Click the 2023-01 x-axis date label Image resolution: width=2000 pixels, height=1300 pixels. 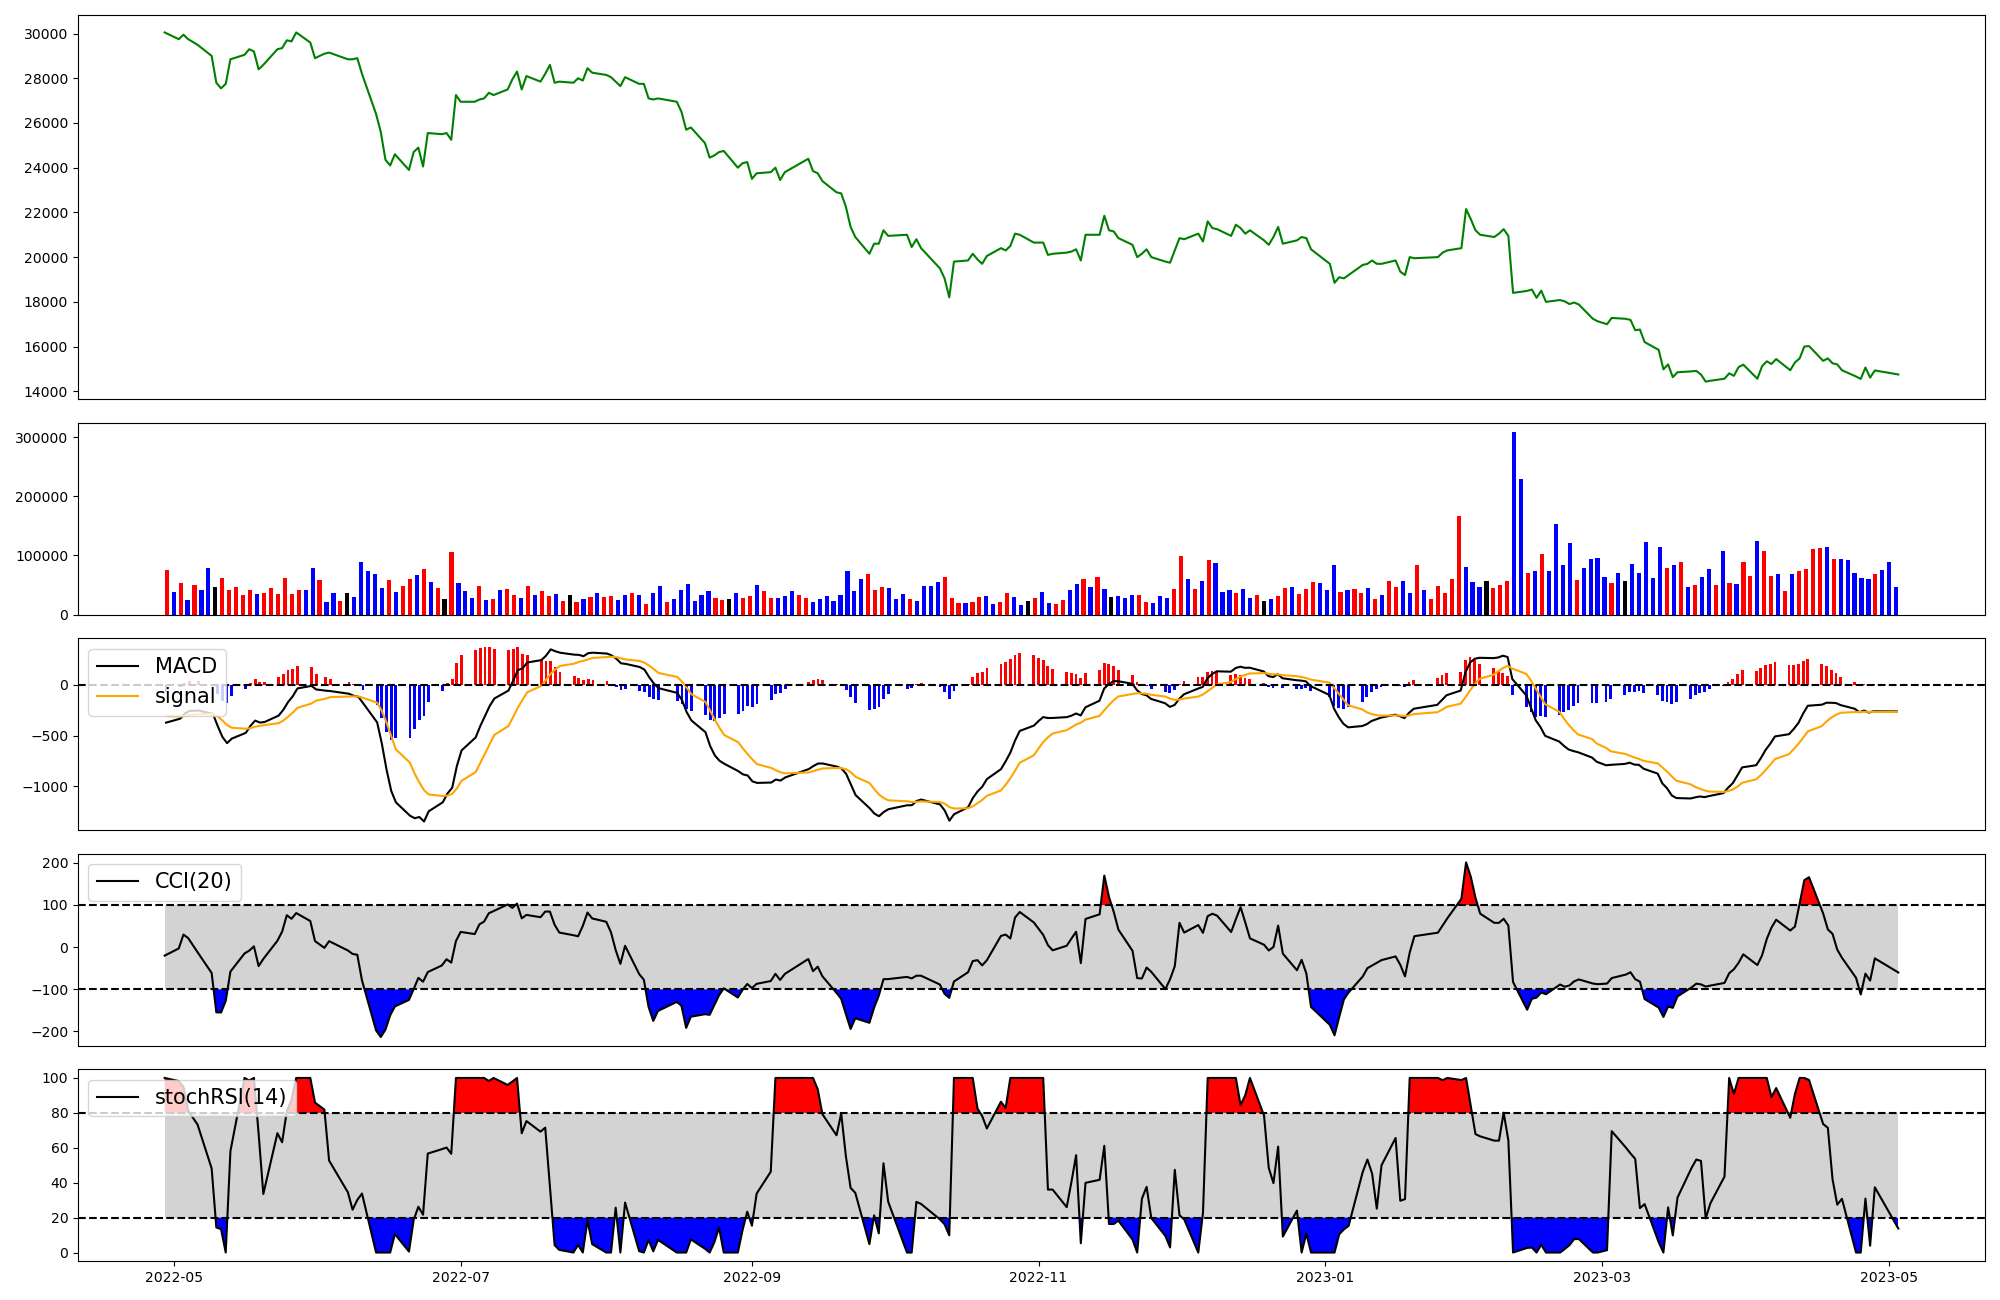tap(1325, 1277)
